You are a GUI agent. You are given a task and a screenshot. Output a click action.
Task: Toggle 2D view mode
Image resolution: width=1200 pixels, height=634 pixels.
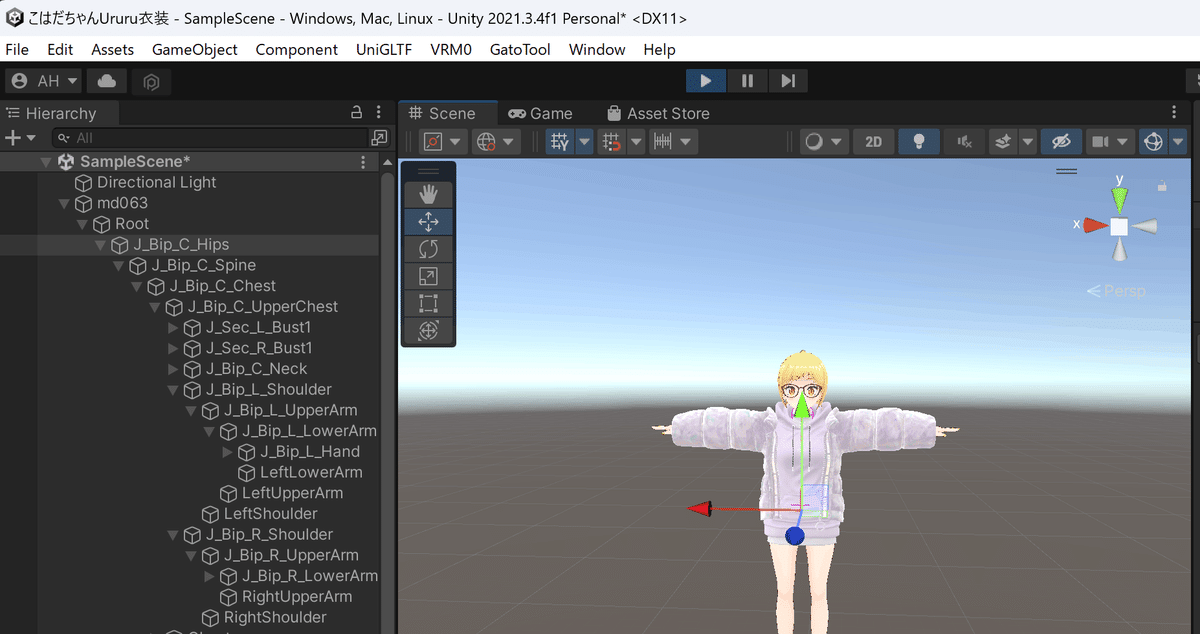tap(873, 142)
